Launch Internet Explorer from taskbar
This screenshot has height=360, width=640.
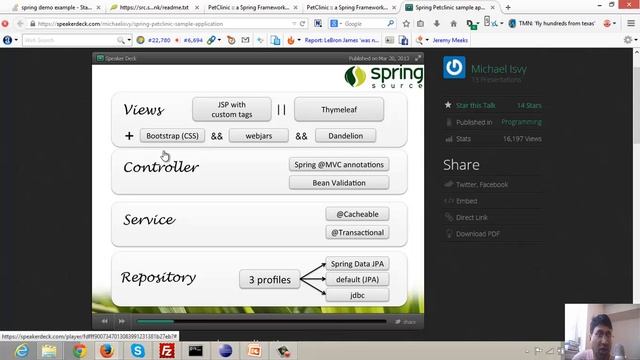pyautogui.click(x=21, y=351)
